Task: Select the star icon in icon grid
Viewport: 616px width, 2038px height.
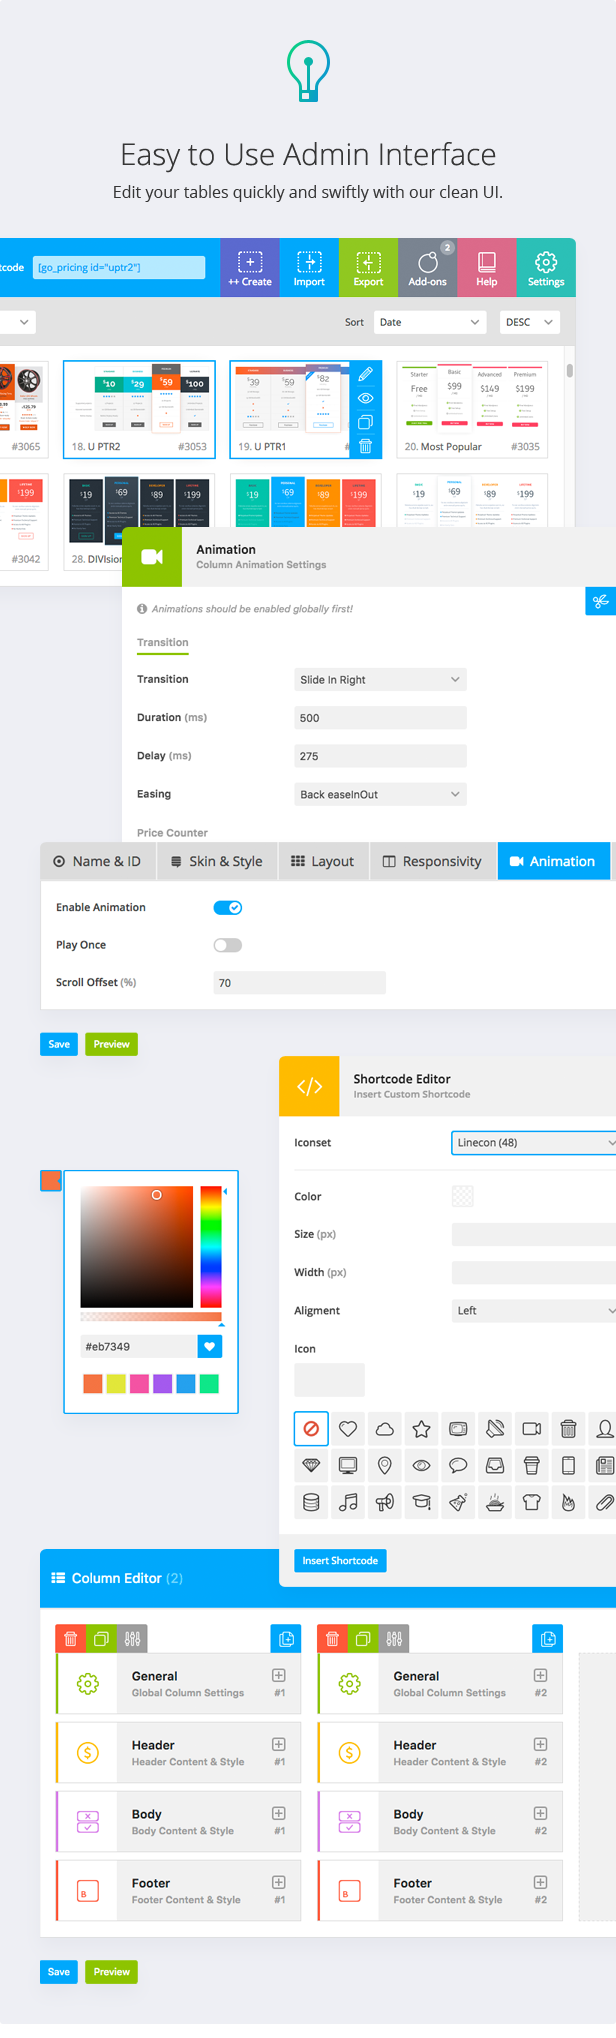Action: tap(421, 1429)
